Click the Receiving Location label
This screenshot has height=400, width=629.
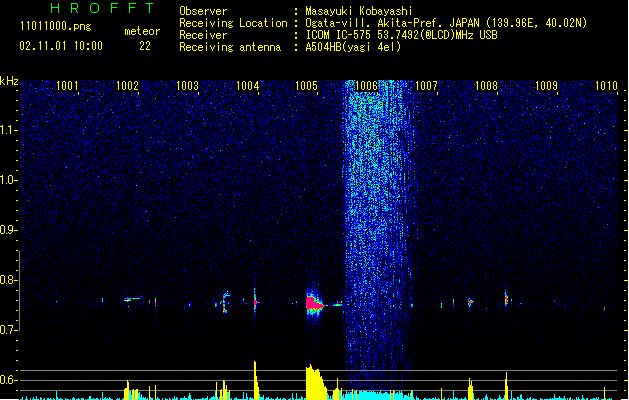[233, 23]
